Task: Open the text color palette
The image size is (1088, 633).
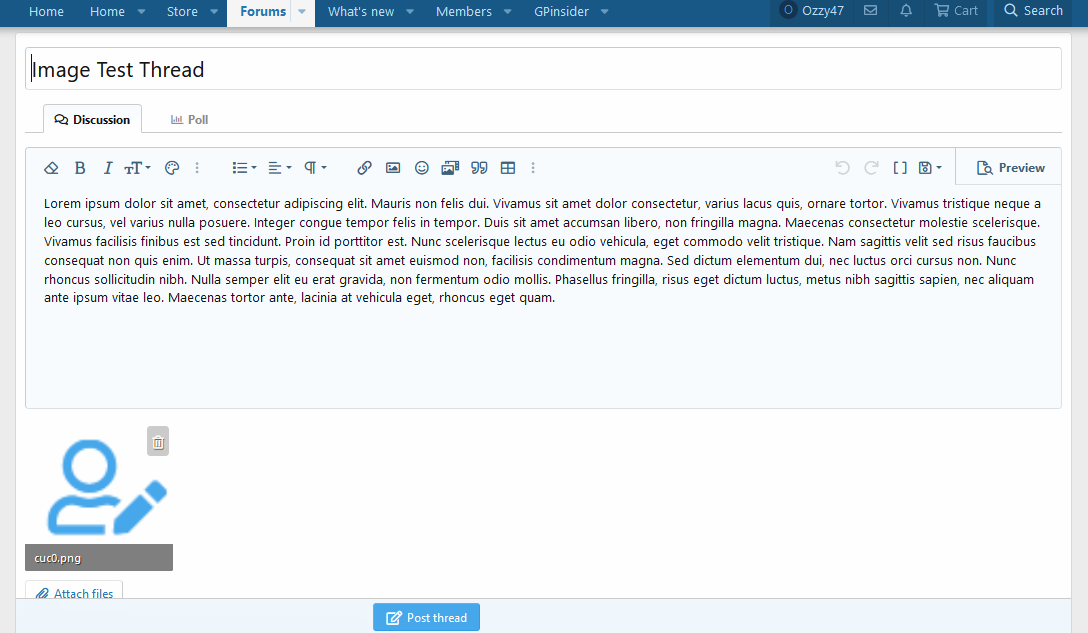Action: [171, 168]
